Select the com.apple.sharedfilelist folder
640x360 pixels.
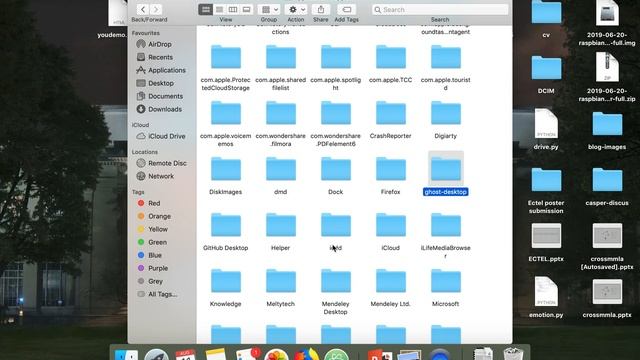pos(281,57)
